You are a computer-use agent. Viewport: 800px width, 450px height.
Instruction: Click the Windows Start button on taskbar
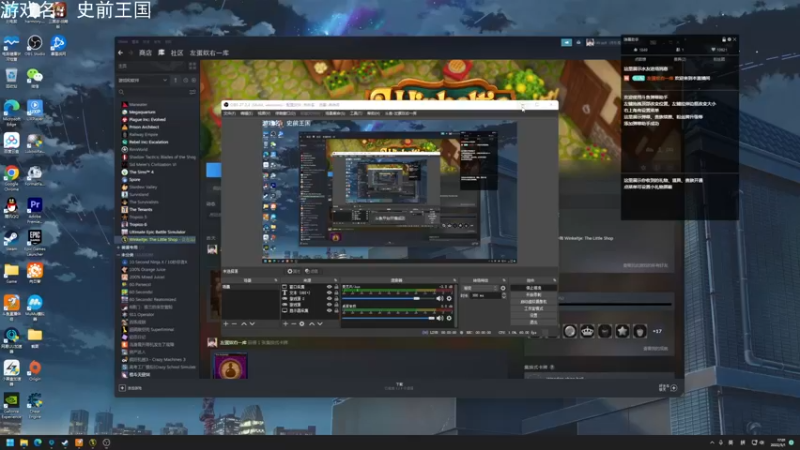pos(10,442)
